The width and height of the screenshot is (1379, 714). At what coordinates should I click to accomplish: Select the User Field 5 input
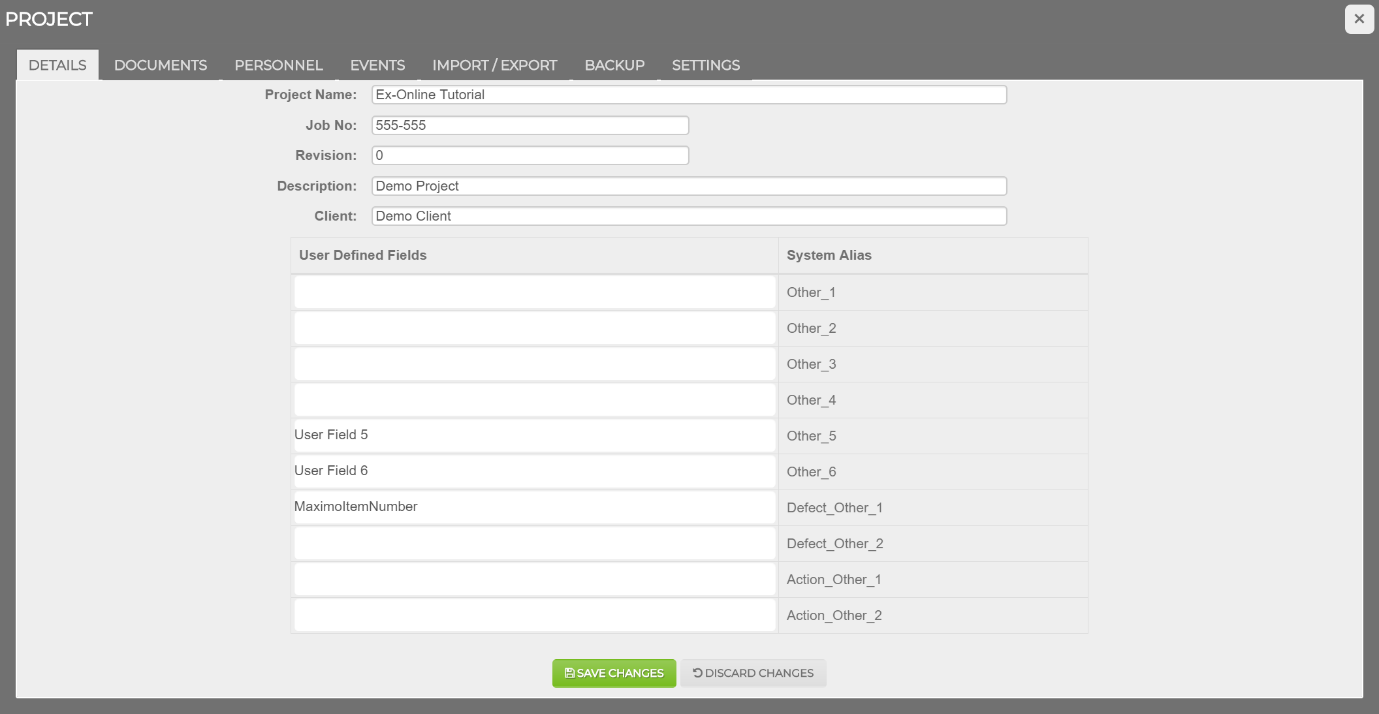pyautogui.click(x=534, y=436)
